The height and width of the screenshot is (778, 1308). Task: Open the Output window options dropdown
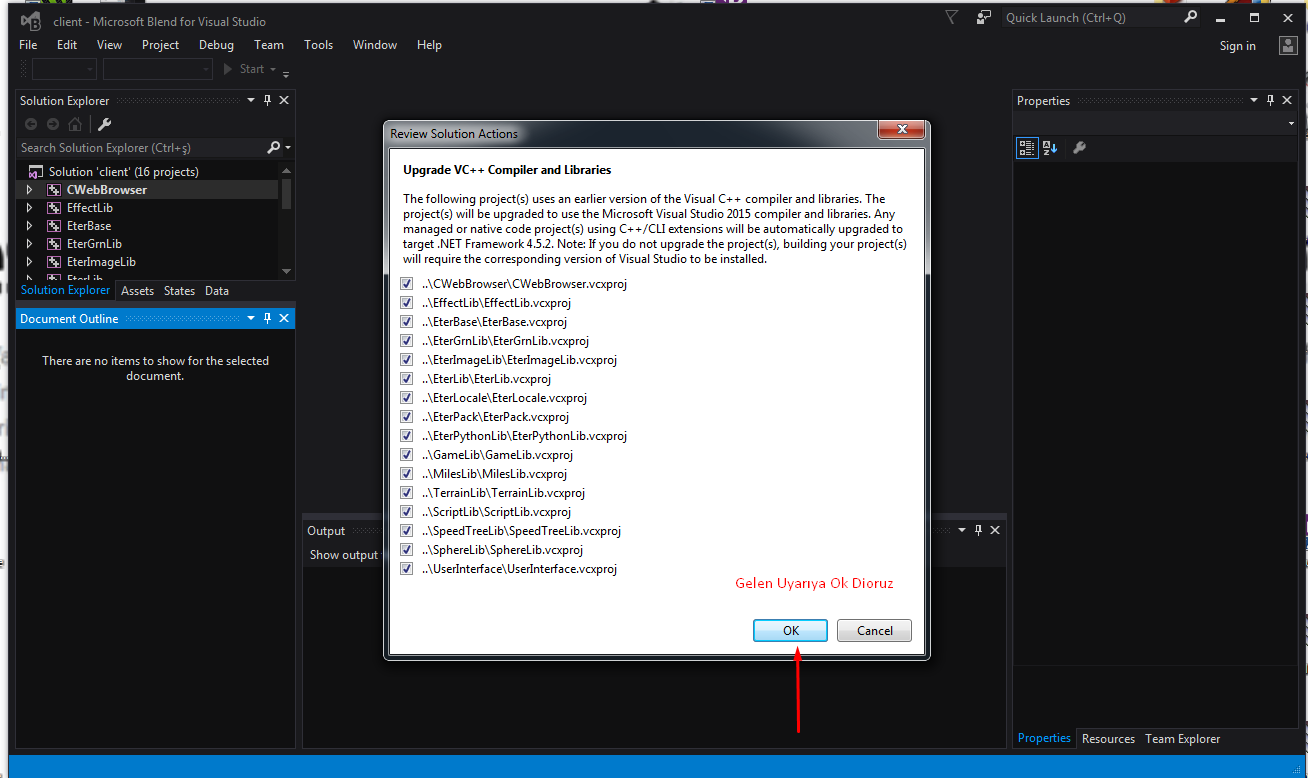click(x=962, y=530)
